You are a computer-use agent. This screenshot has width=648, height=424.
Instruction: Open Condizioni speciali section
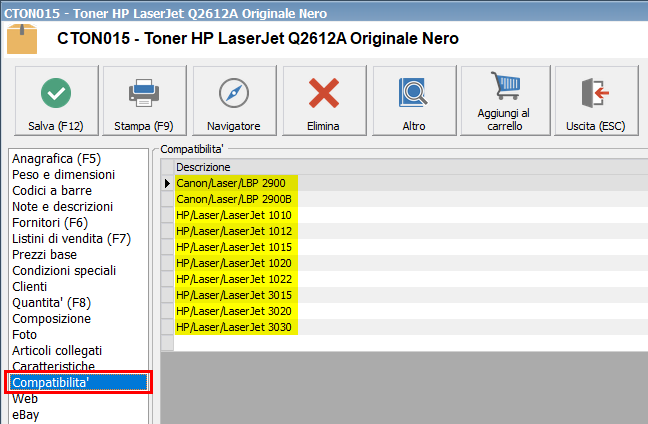coord(64,271)
